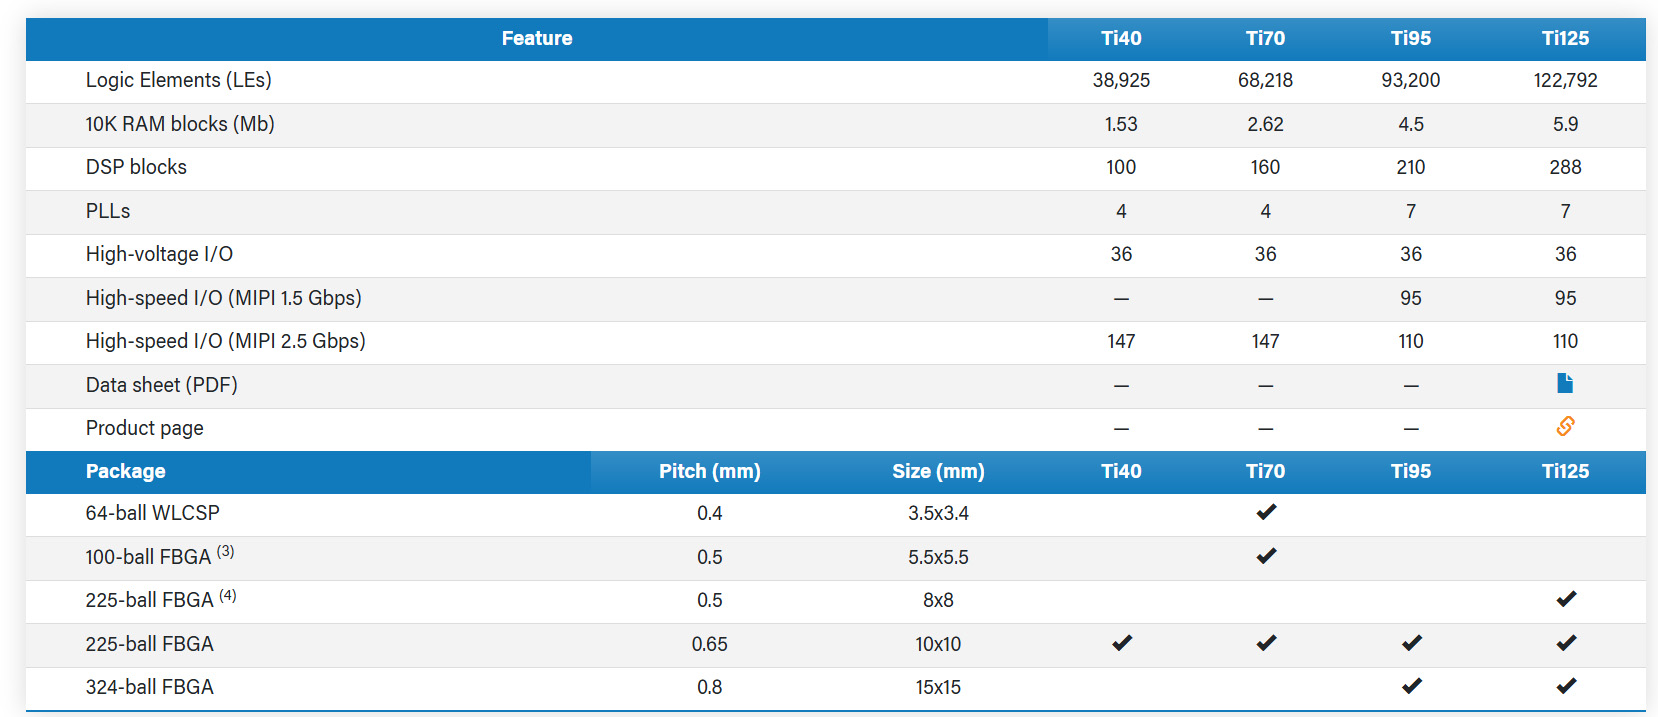Screen dimensions: 1658x717
Task: Click the 5.9 RAM blocks value
Action: 1565,124
